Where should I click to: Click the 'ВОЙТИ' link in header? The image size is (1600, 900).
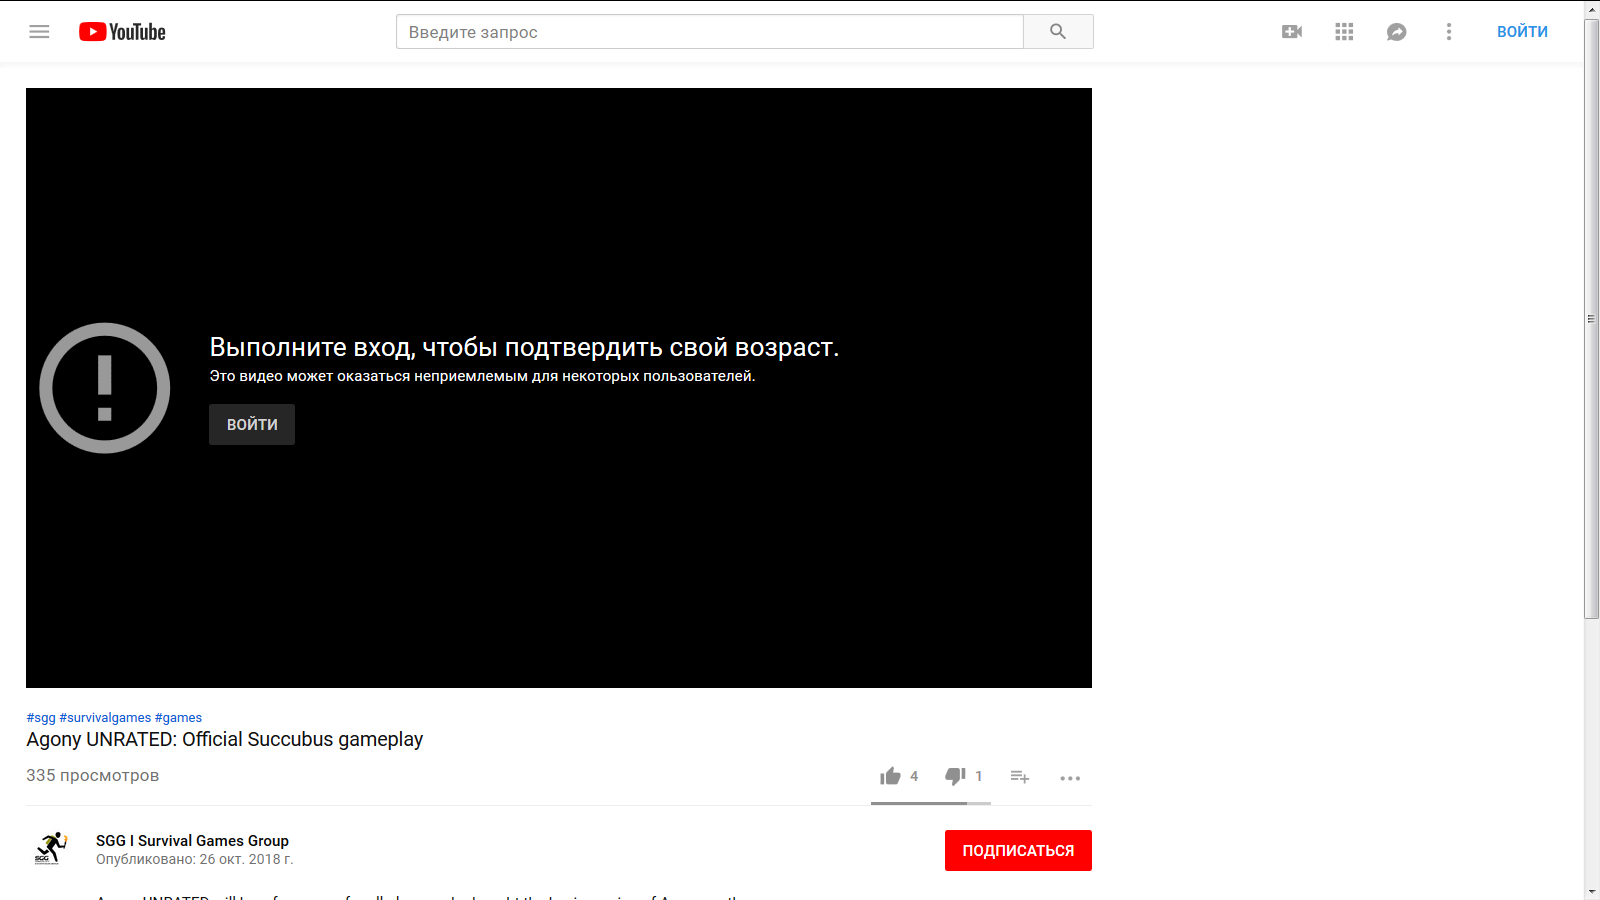[x=1522, y=32]
